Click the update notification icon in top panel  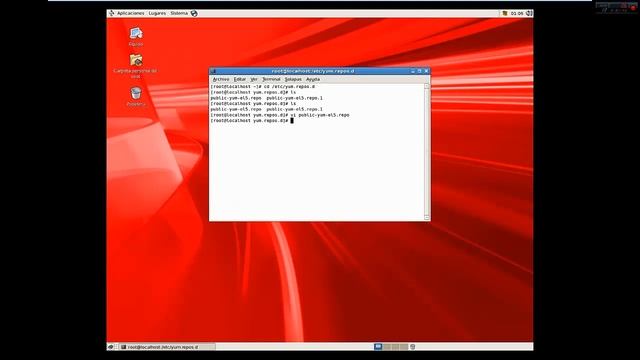pos(504,13)
